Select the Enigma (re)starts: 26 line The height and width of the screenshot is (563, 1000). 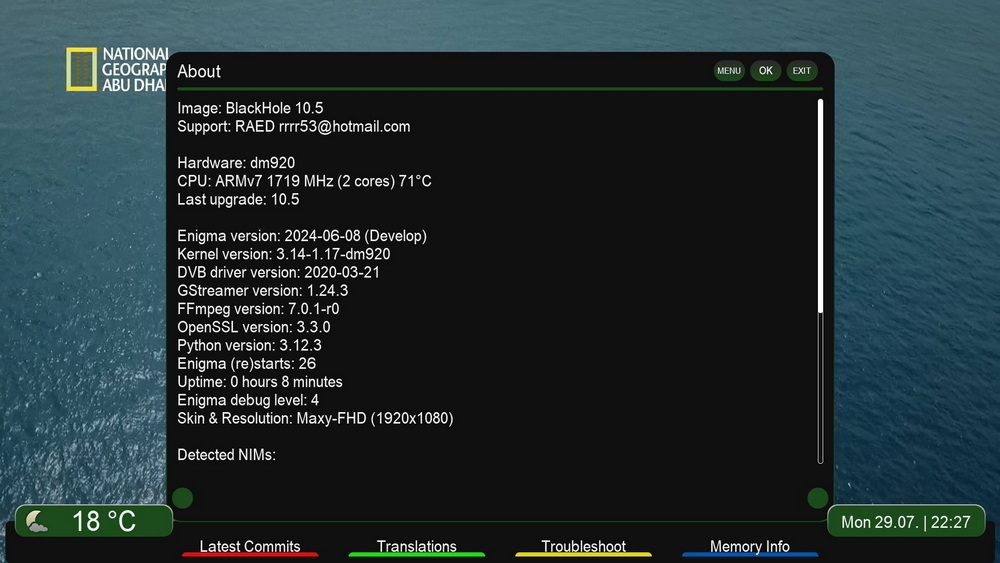(x=246, y=364)
